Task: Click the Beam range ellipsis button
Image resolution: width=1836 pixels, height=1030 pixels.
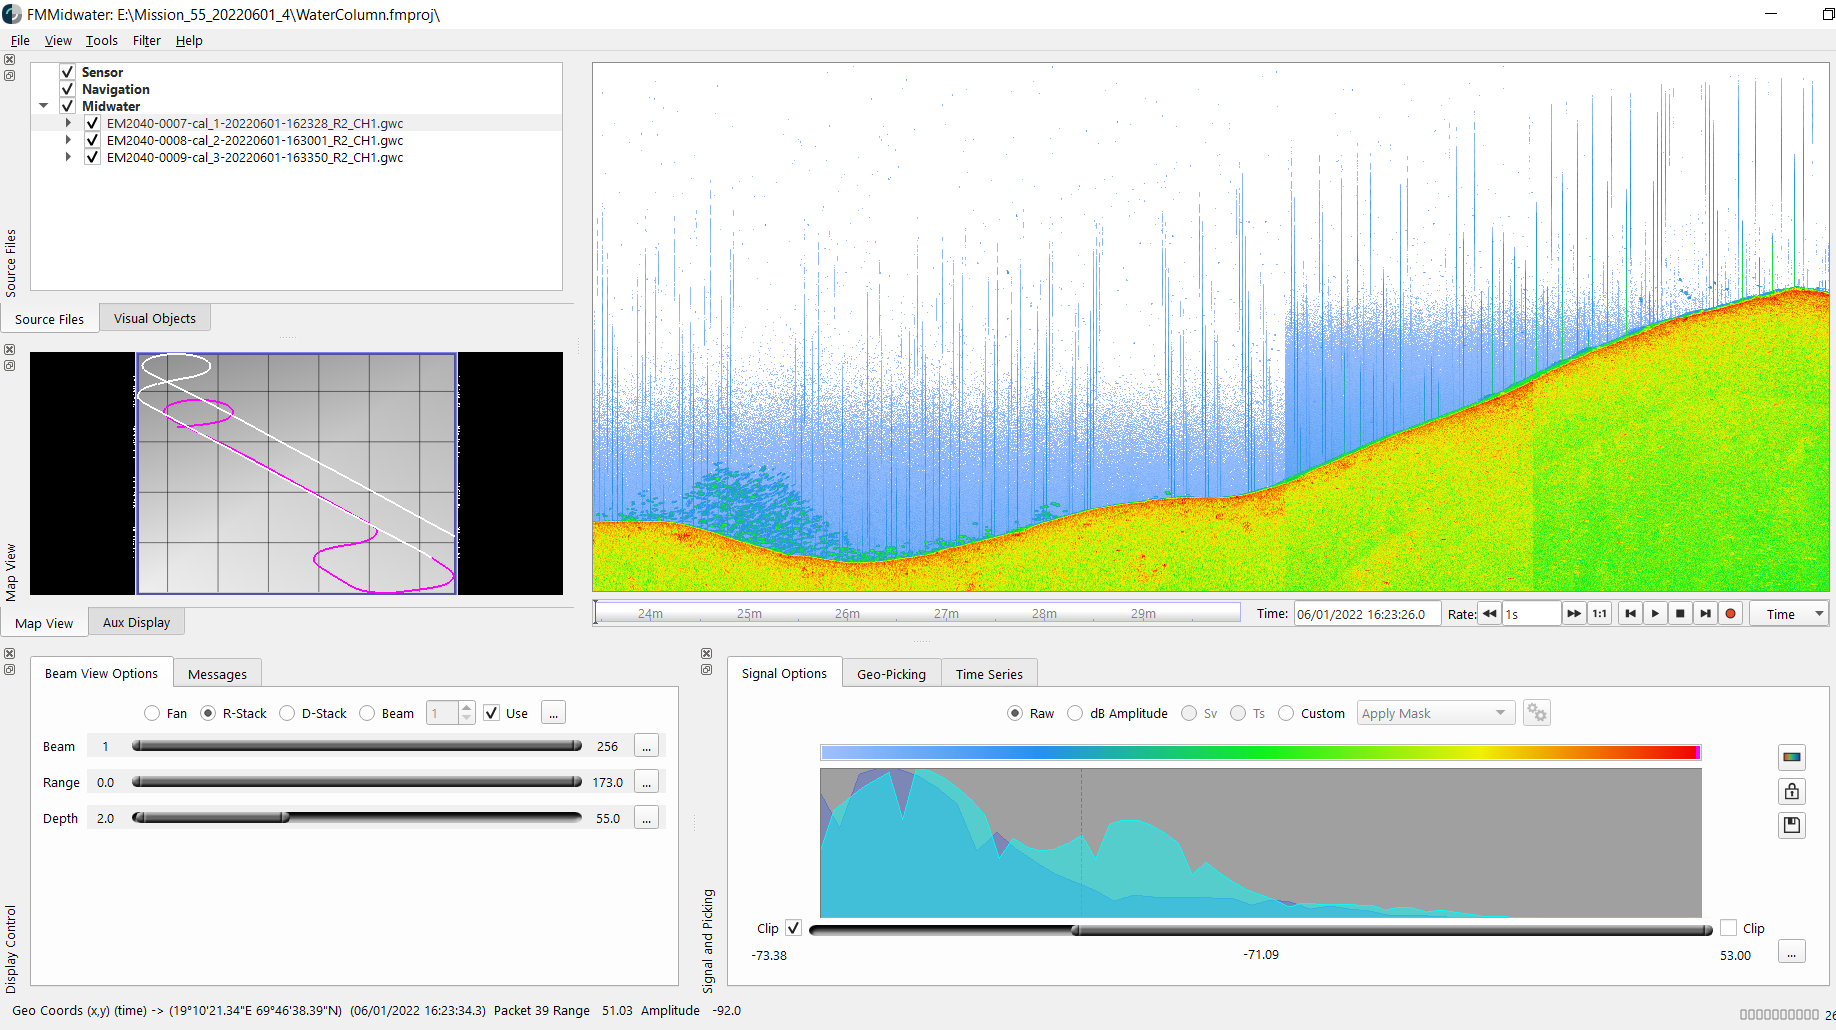Action: point(646,745)
